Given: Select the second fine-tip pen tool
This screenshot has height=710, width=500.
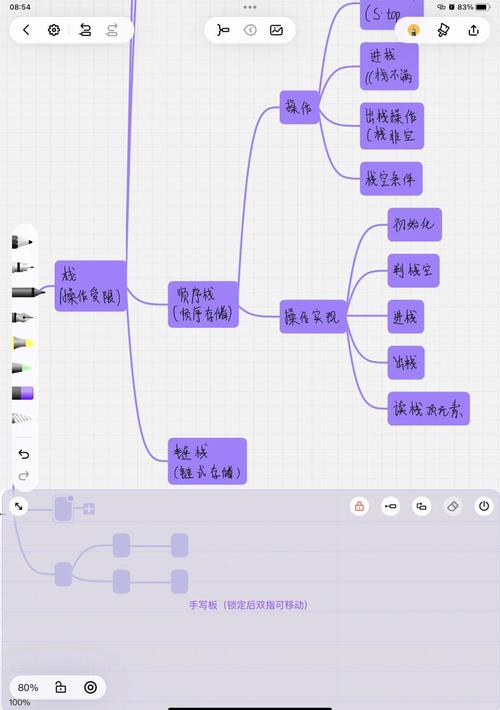Looking at the screenshot, I should point(22,268).
